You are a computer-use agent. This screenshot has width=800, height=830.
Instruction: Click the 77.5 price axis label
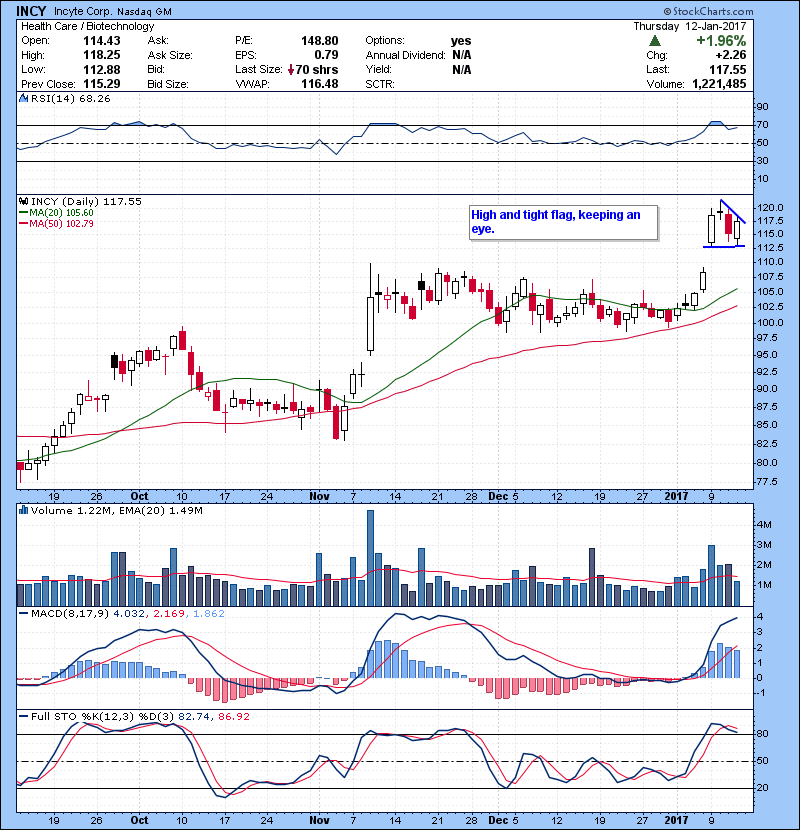click(767, 482)
